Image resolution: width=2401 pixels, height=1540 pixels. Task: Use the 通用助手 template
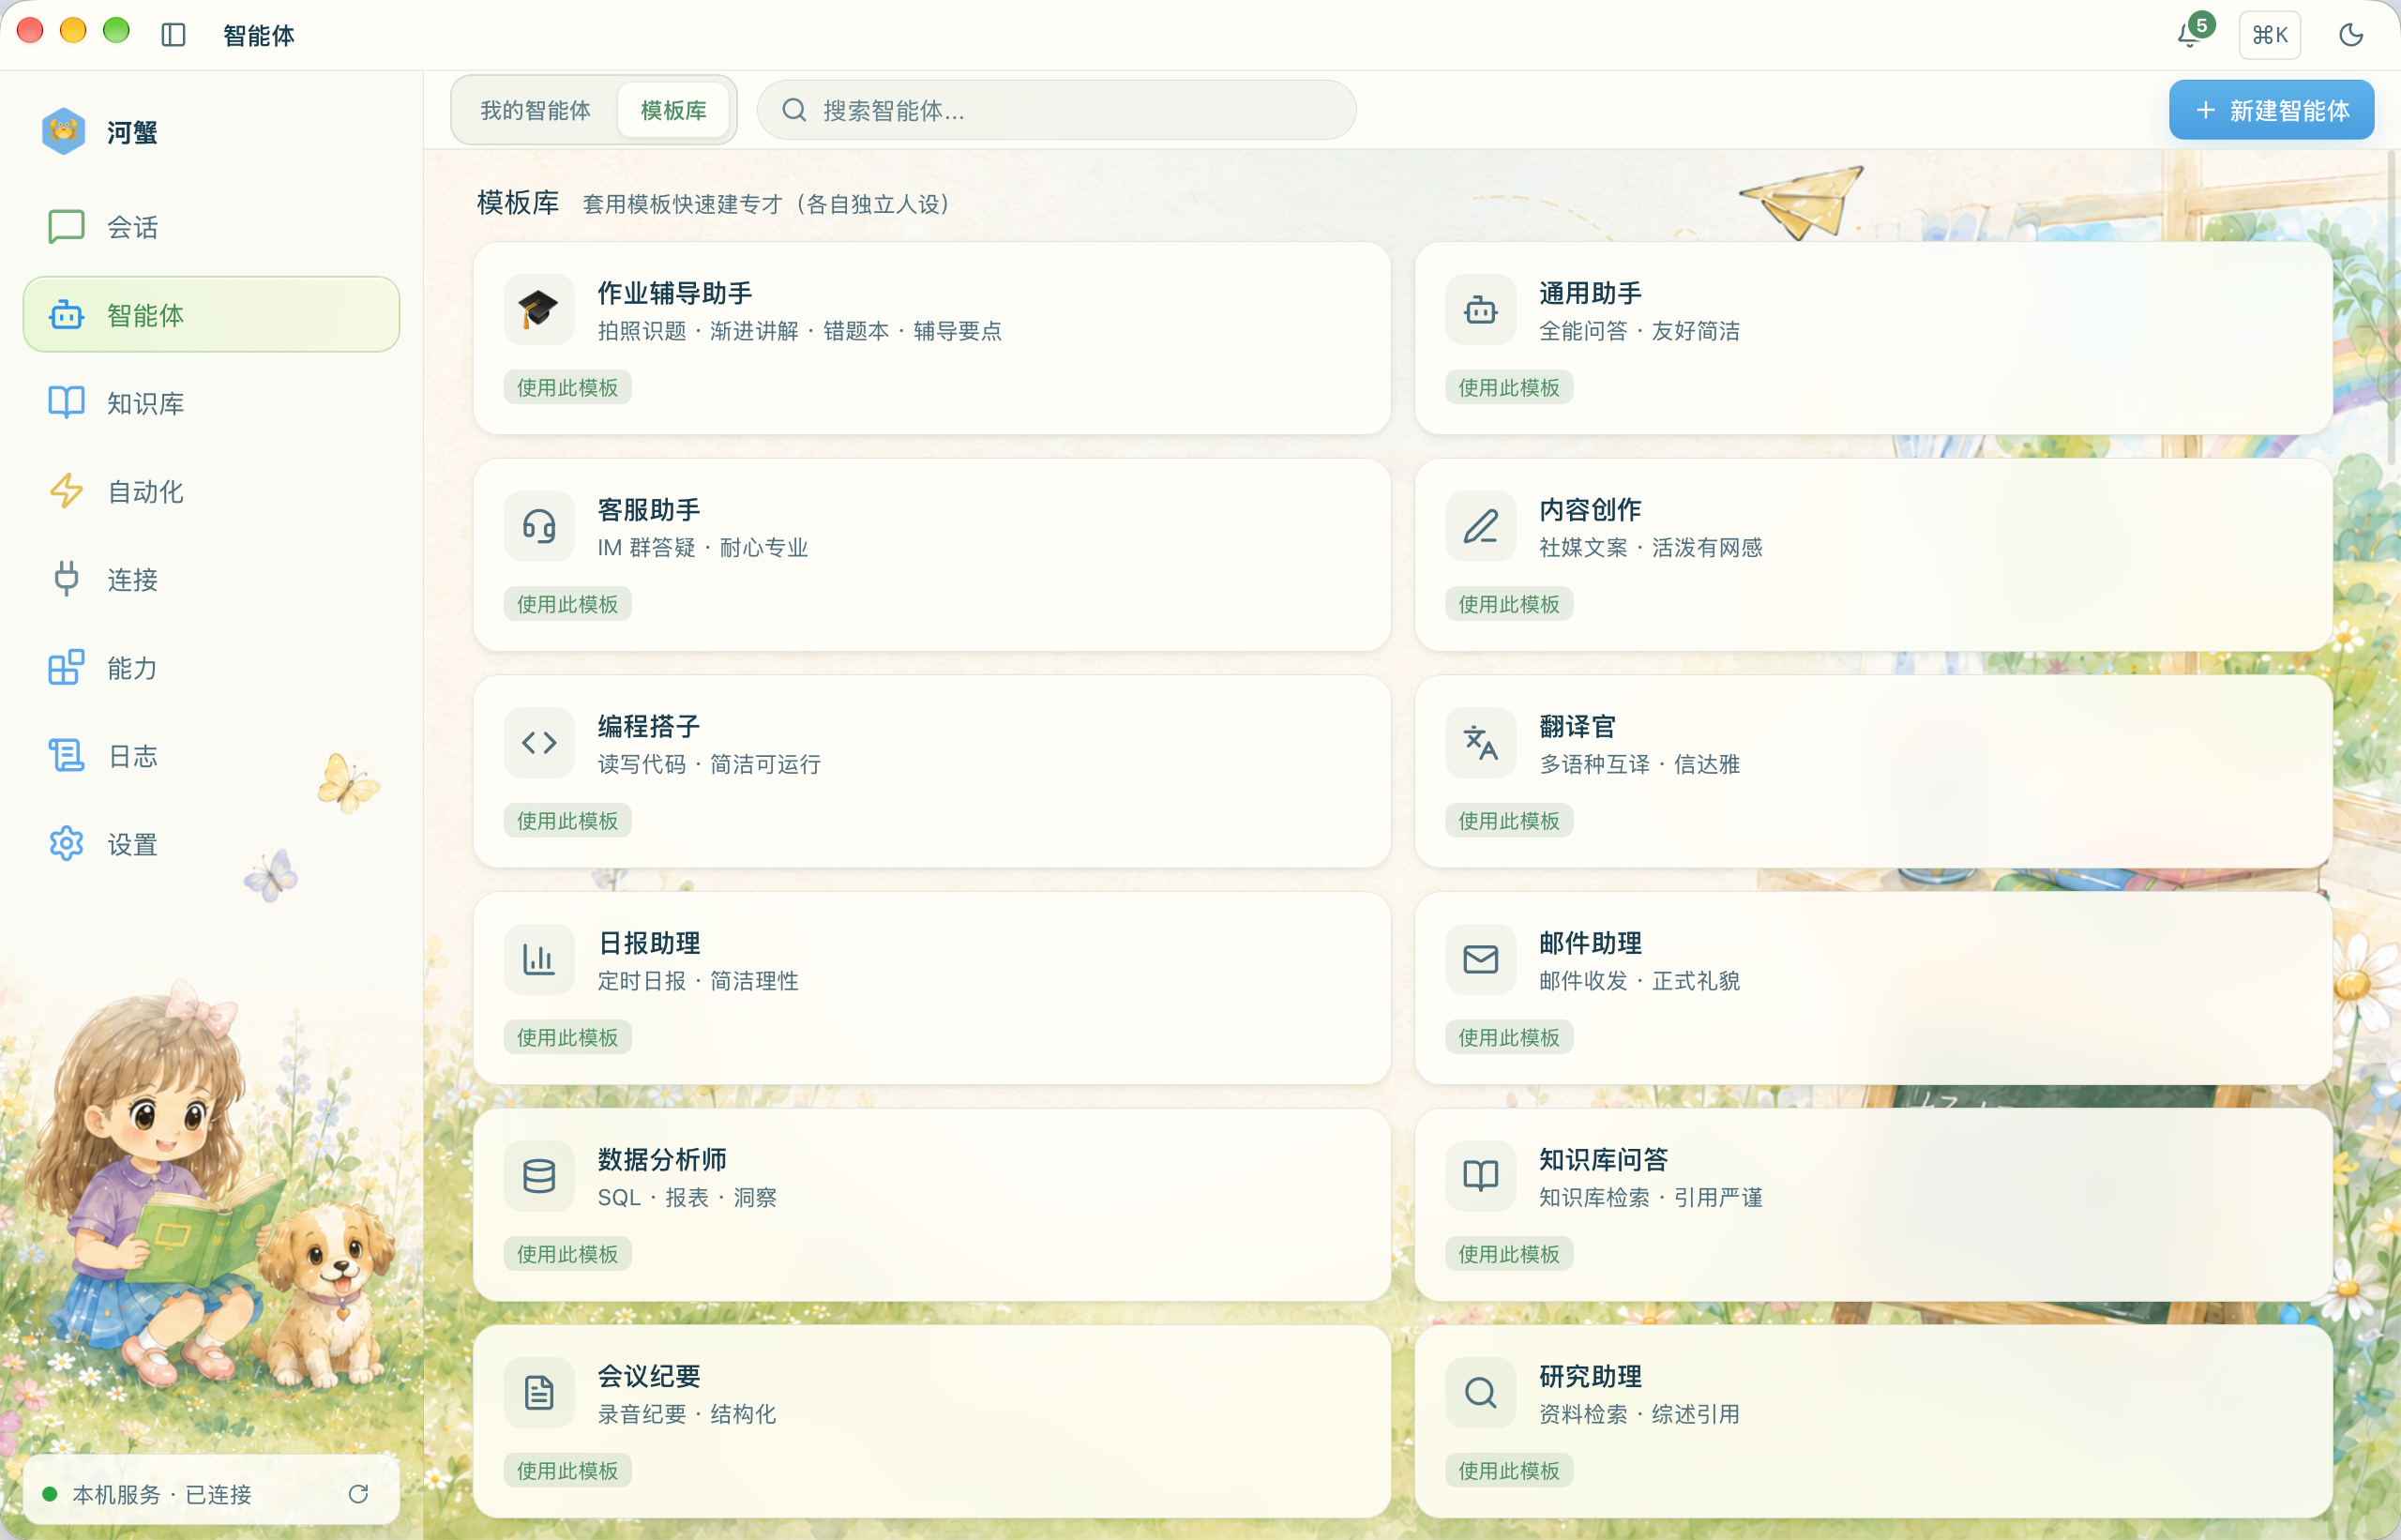coord(1508,387)
